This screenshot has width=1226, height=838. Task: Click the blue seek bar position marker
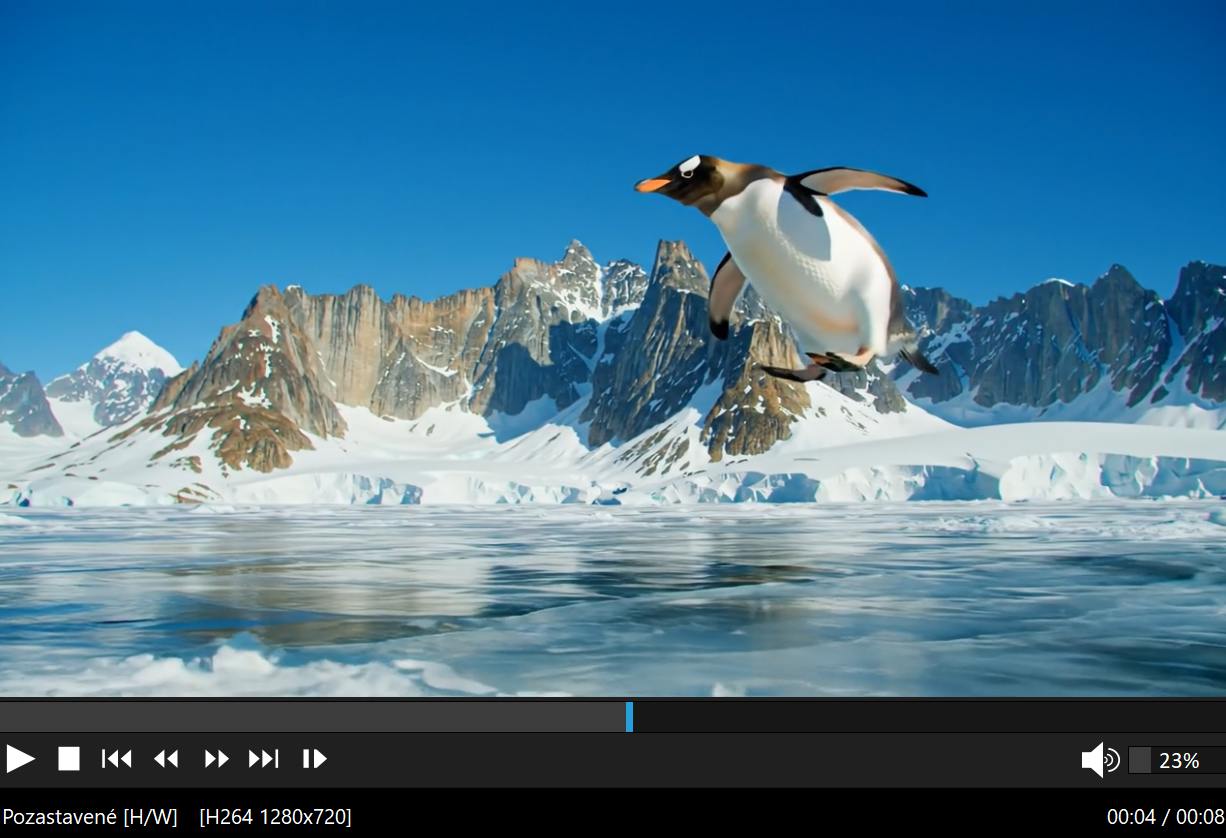tap(629, 717)
